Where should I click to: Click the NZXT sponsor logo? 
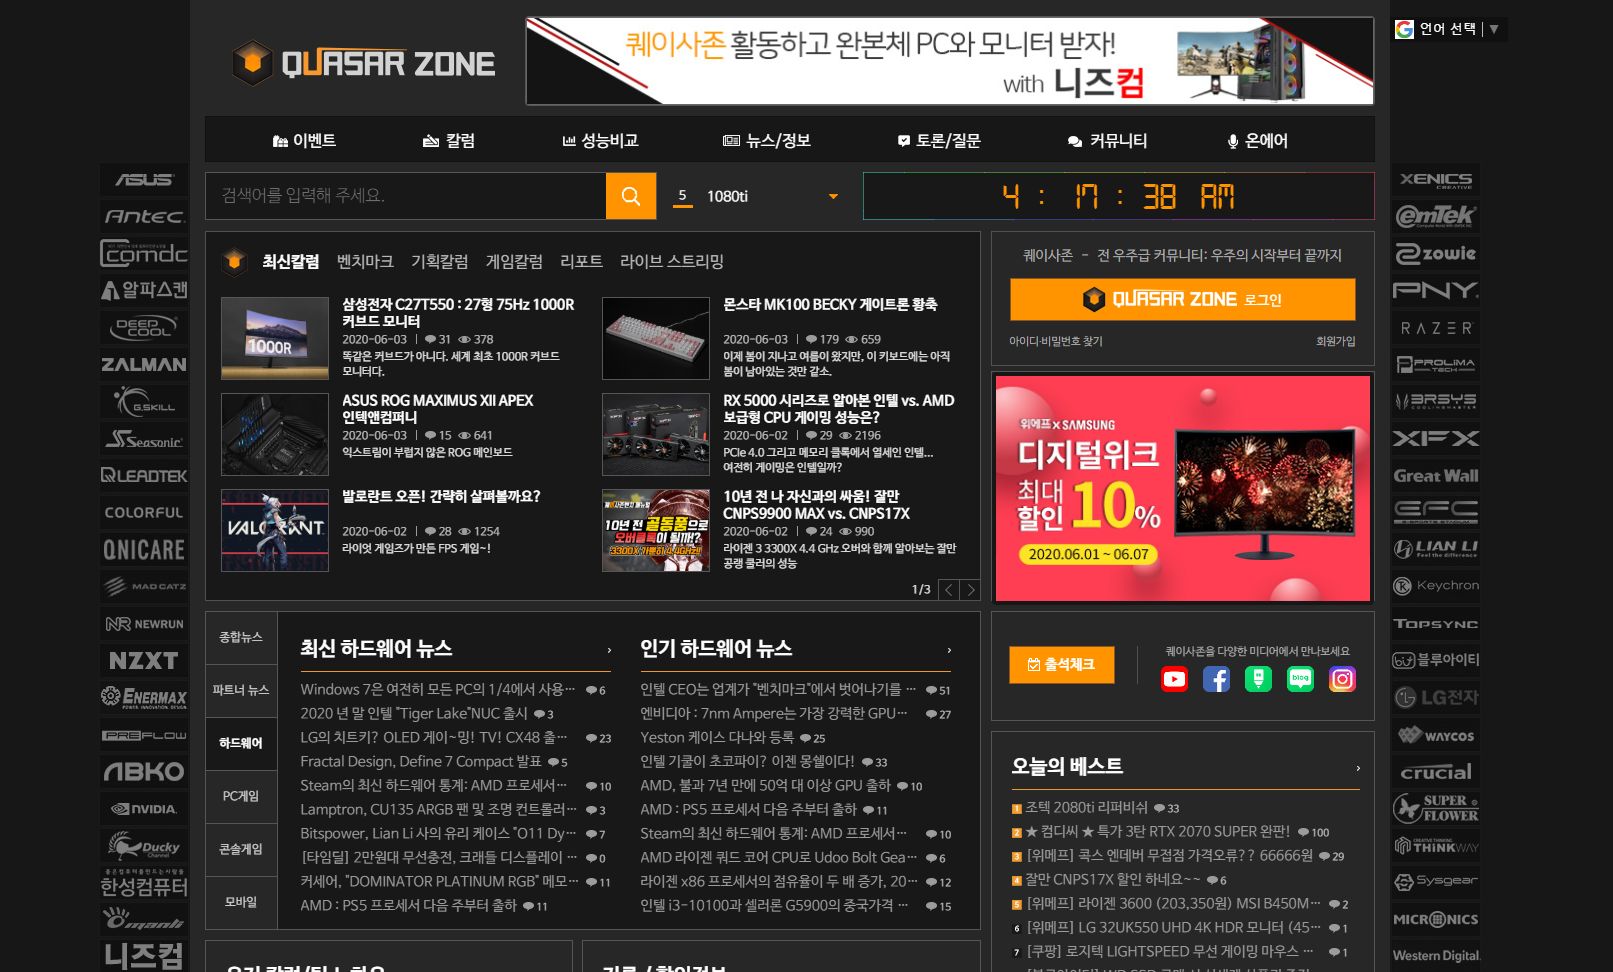click(144, 660)
